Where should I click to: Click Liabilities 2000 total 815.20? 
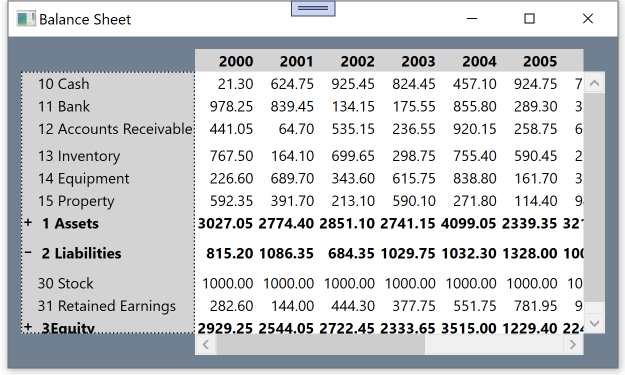(230, 253)
